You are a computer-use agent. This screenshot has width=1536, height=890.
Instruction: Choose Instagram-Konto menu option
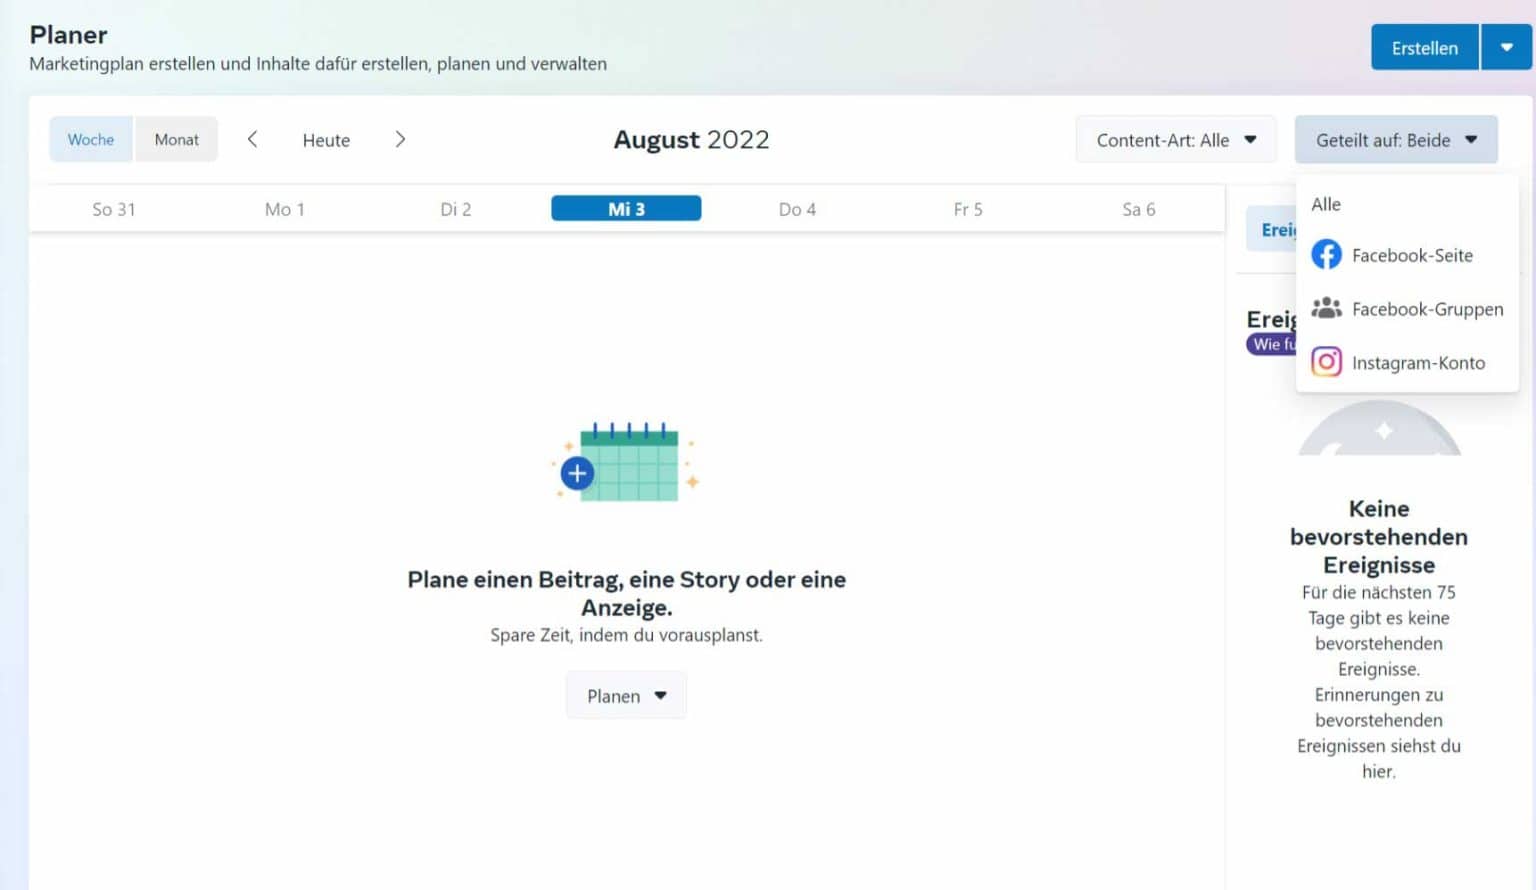point(1417,363)
